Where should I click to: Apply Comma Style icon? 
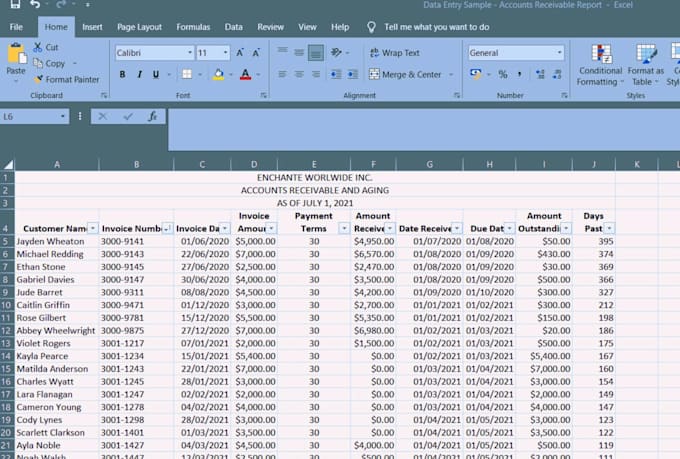point(520,75)
